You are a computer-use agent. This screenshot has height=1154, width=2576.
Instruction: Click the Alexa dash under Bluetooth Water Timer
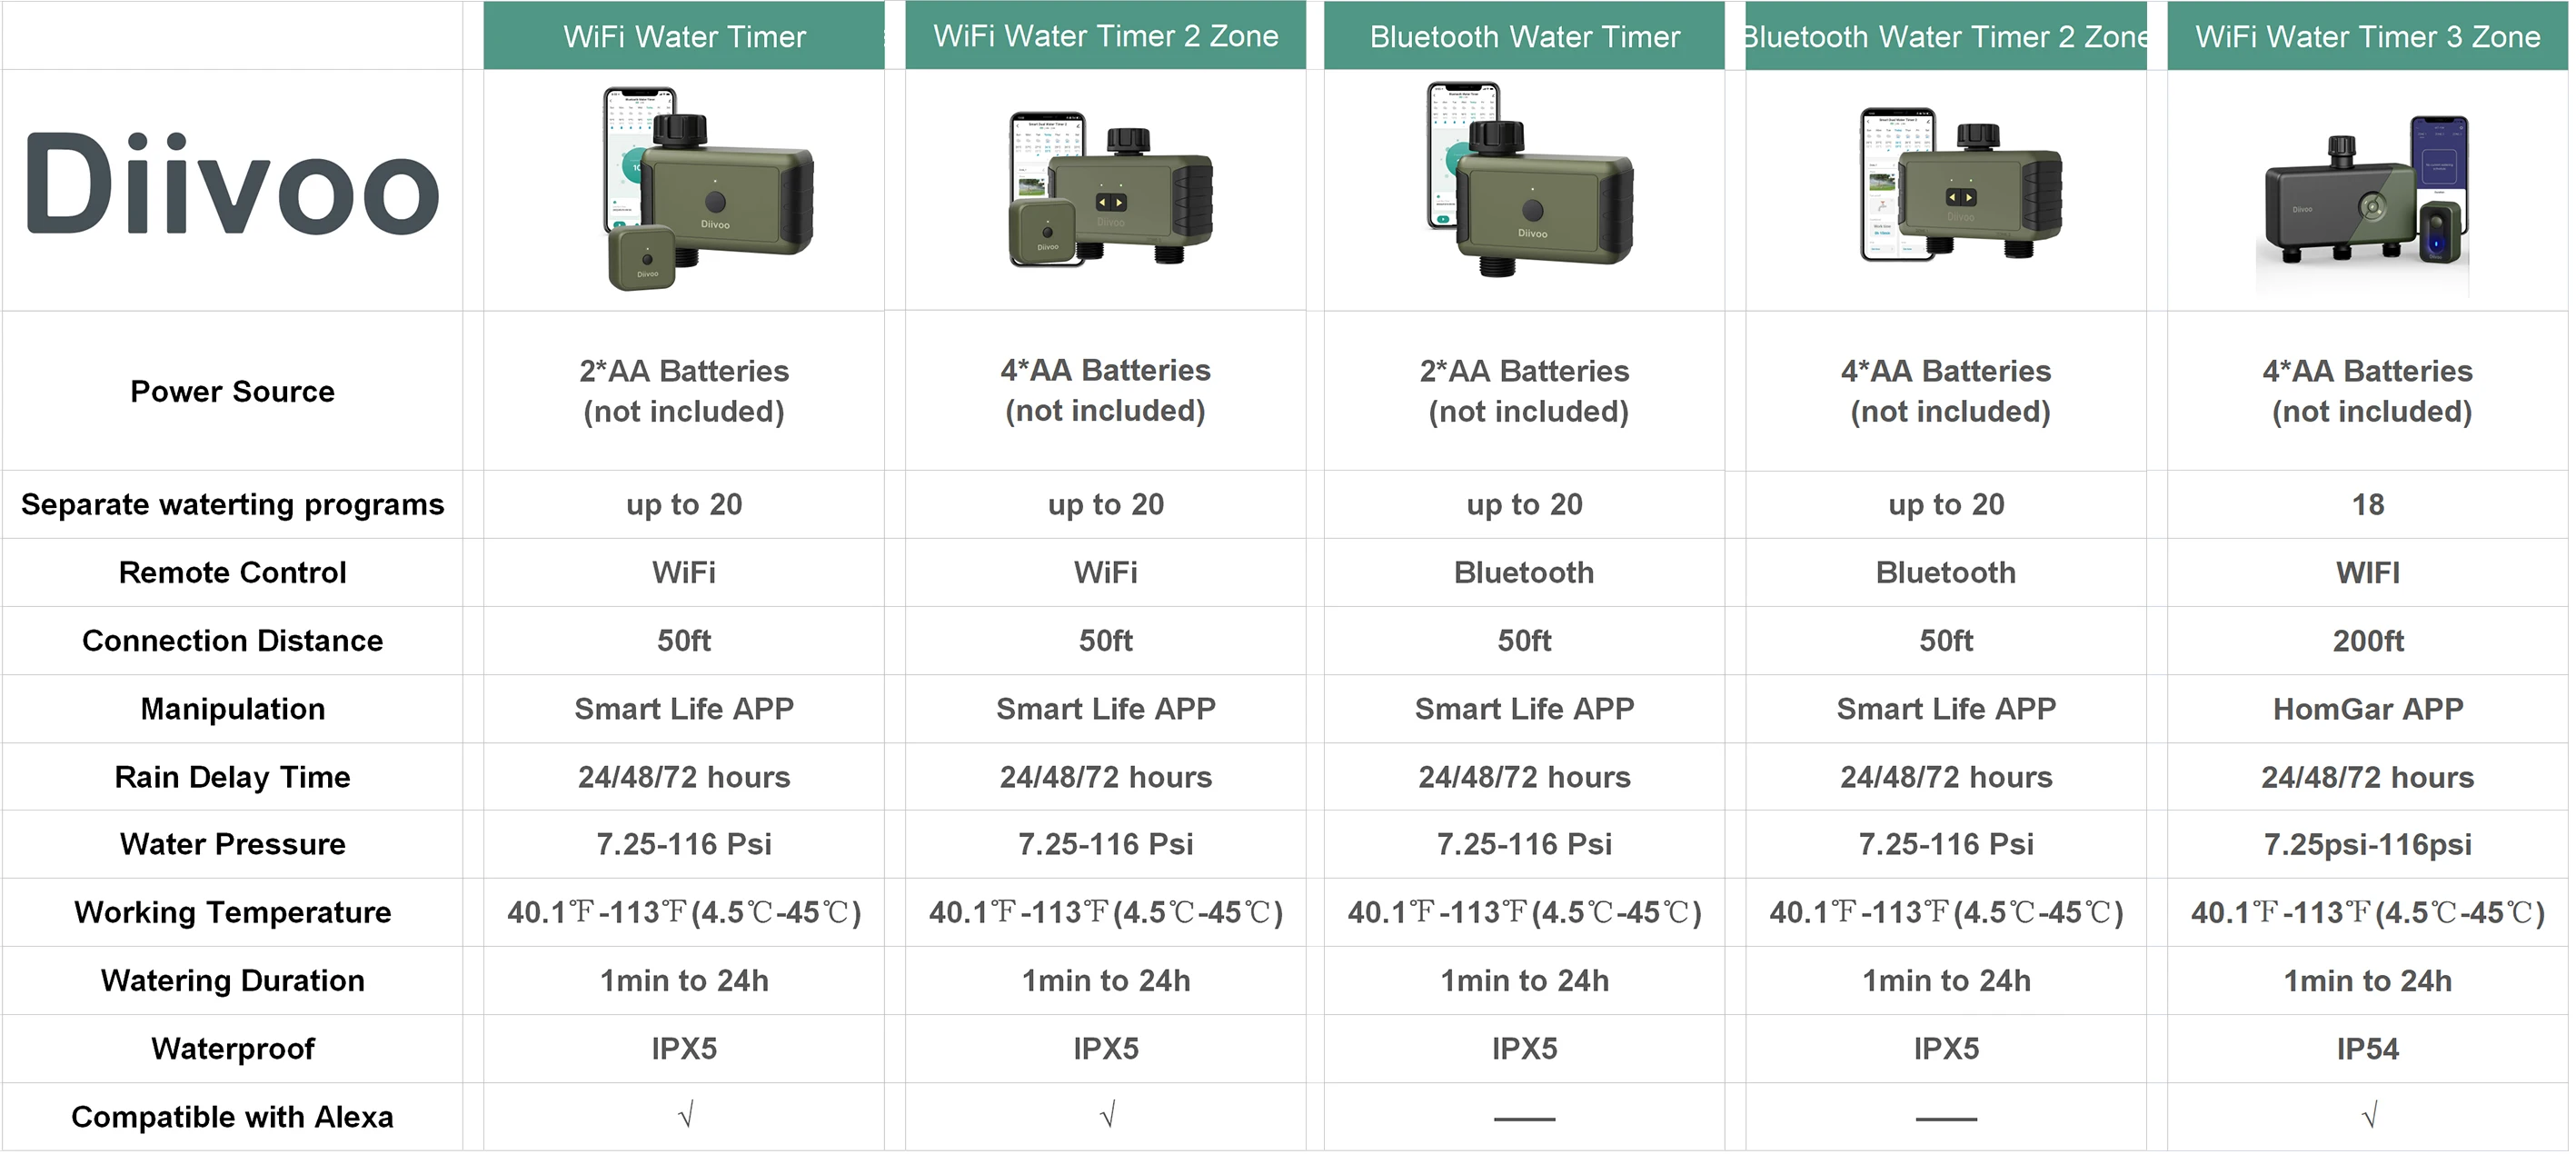pyautogui.click(x=1526, y=1120)
